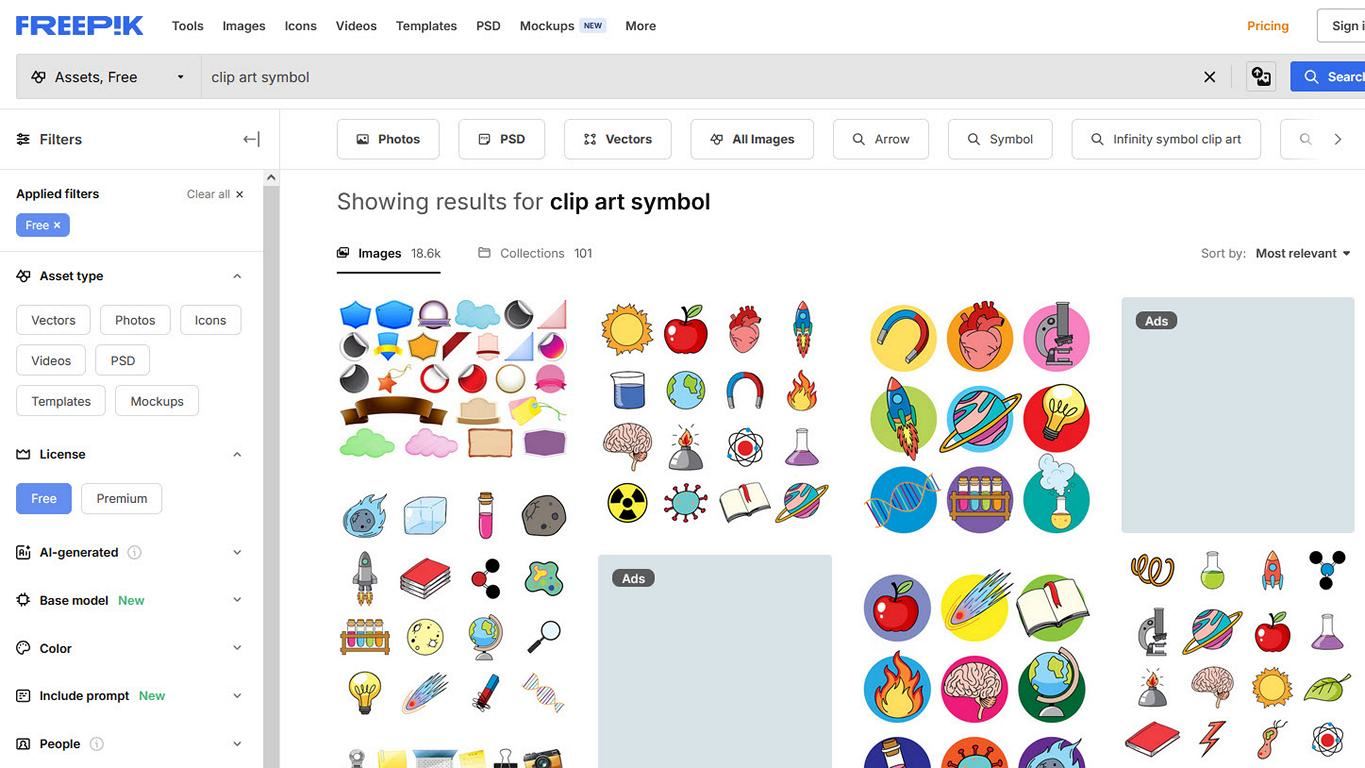Open the Templates menu item
Viewport: 1365px width, 768px height.
click(x=426, y=26)
